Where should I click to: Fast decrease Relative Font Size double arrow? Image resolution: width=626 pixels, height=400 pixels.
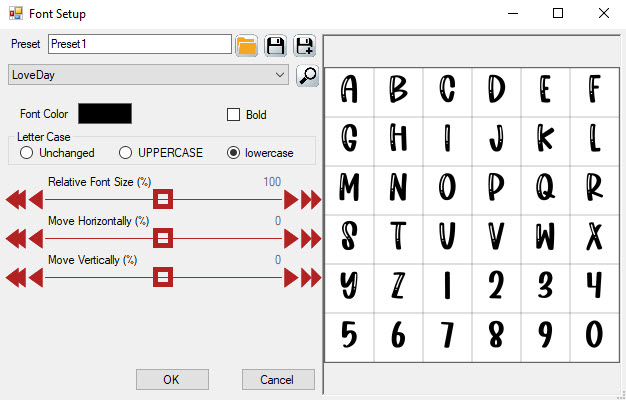[16, 200]
